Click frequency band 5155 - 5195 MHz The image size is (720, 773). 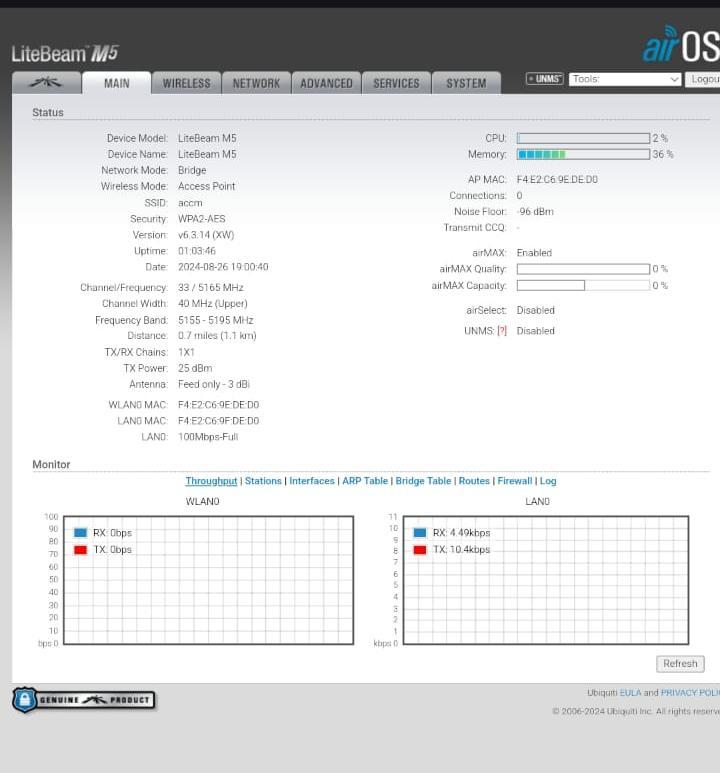point(216,320)
